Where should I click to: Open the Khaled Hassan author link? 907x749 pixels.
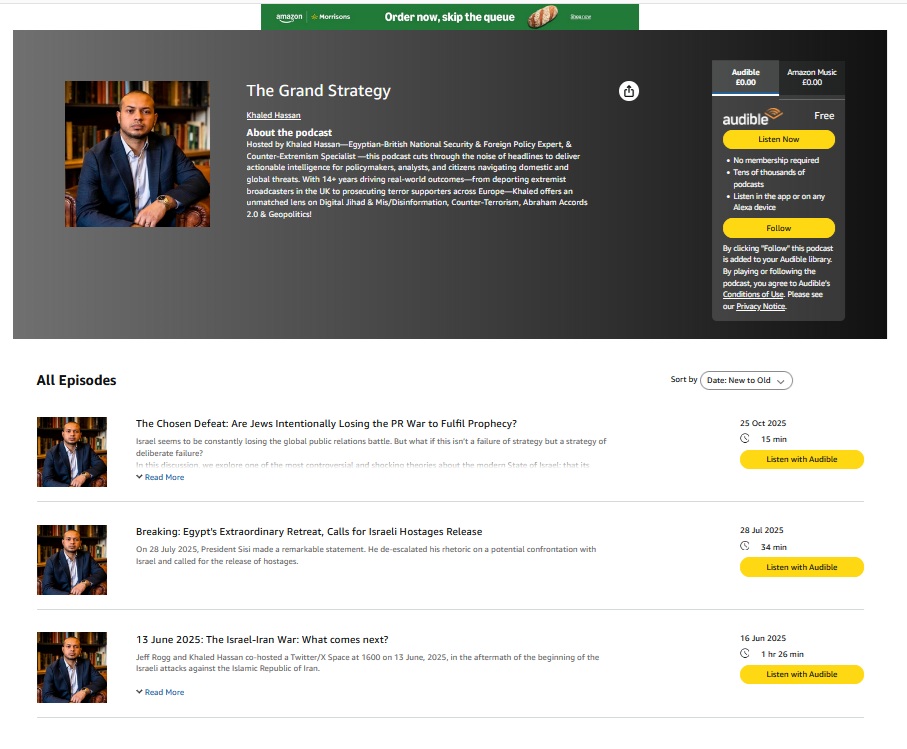coord(274,115)
